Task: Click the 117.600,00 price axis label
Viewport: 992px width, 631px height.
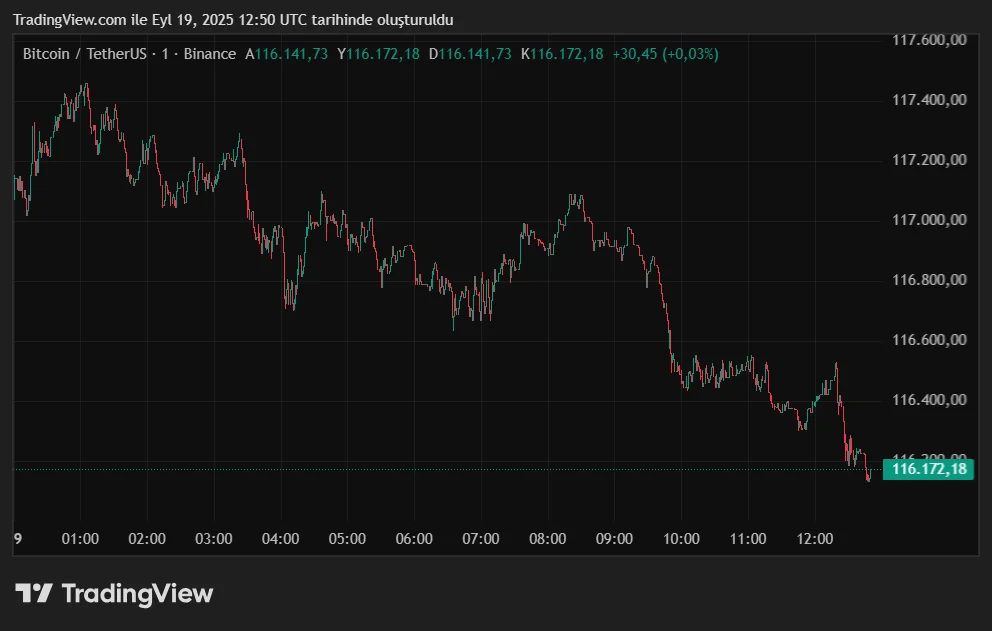Action: coord(929,40)
